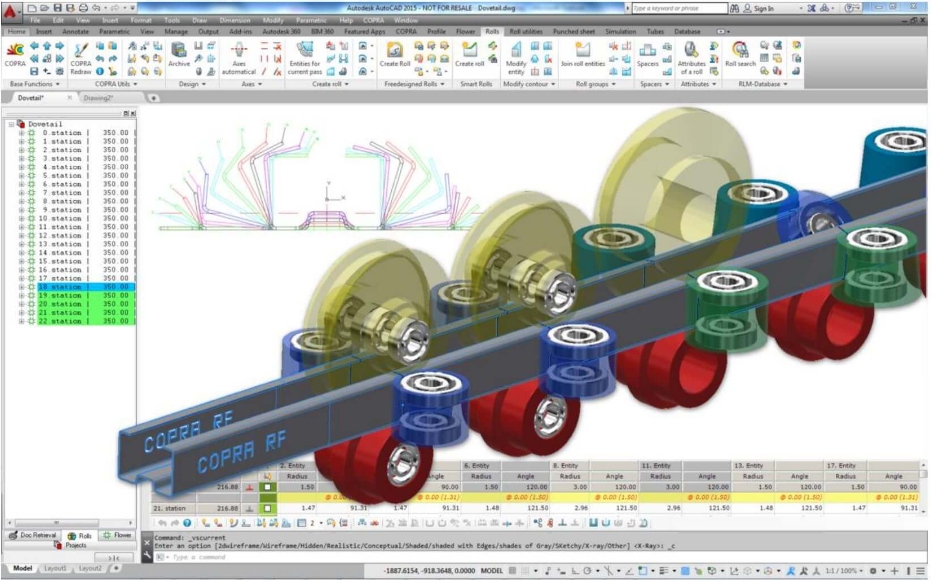
Task: Click the blue help icon in table toolbar
Action: (x=187, y=523)
